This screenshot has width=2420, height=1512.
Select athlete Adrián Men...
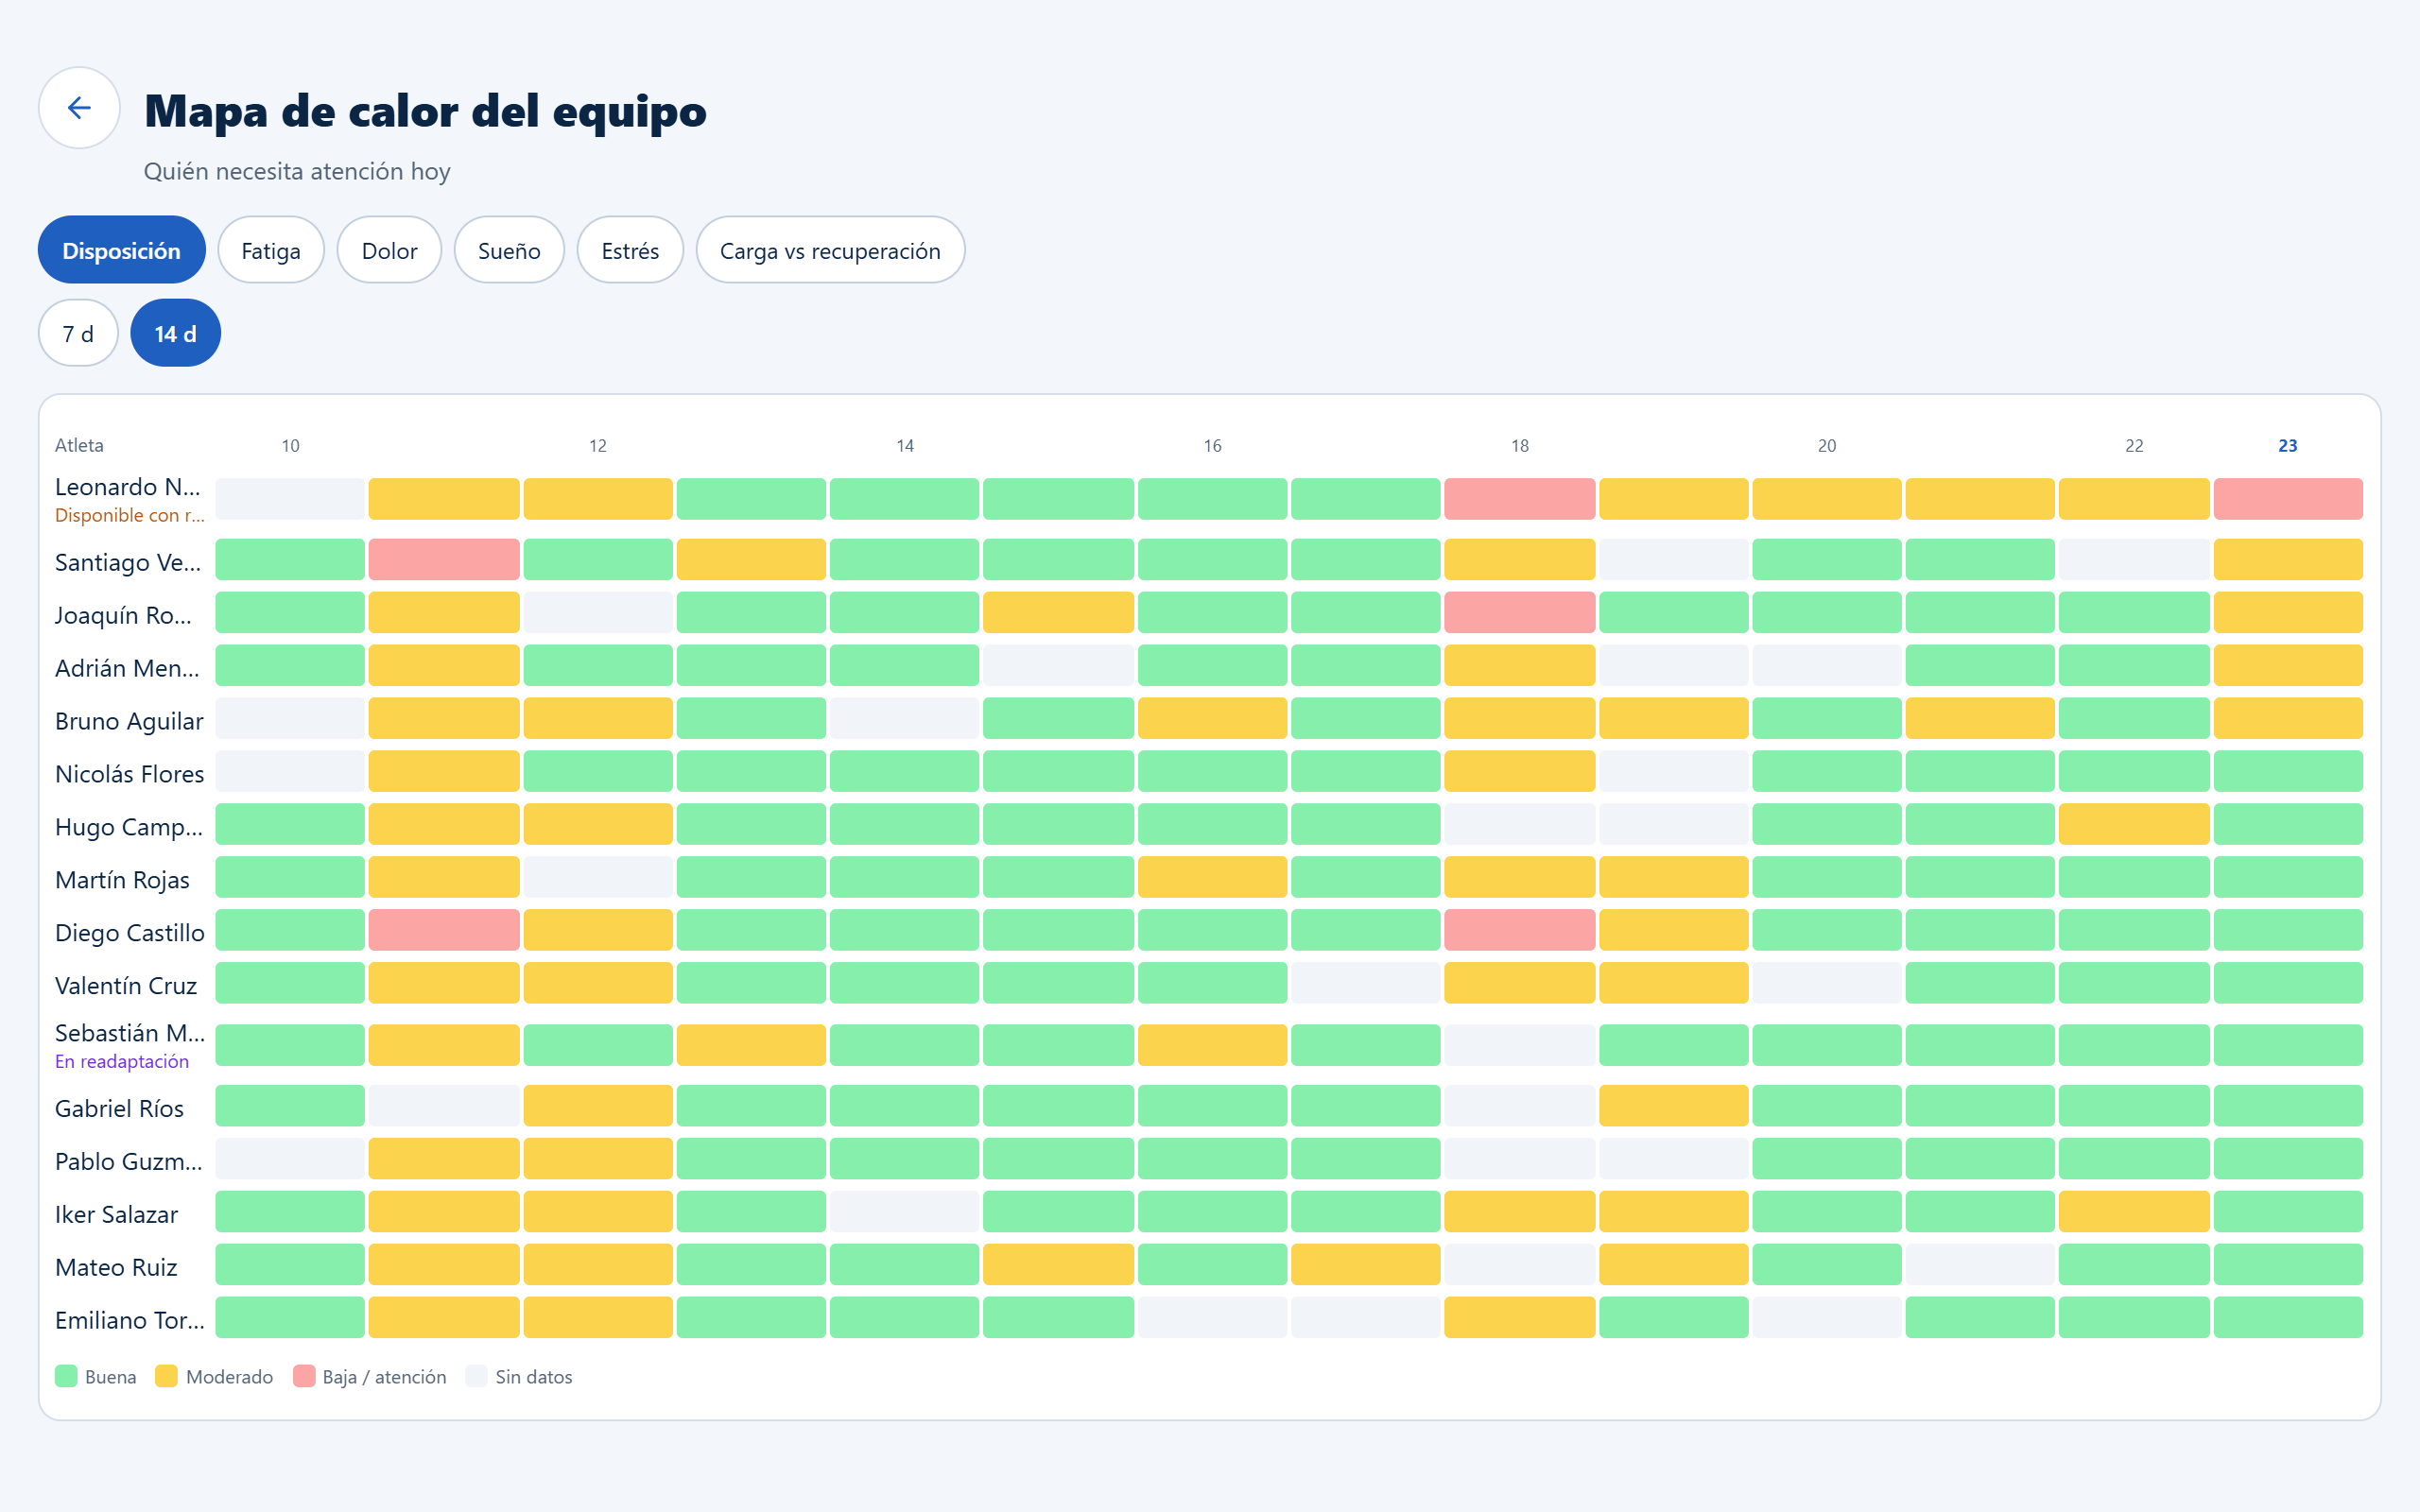pyautogui.click(x=127, y=668)
